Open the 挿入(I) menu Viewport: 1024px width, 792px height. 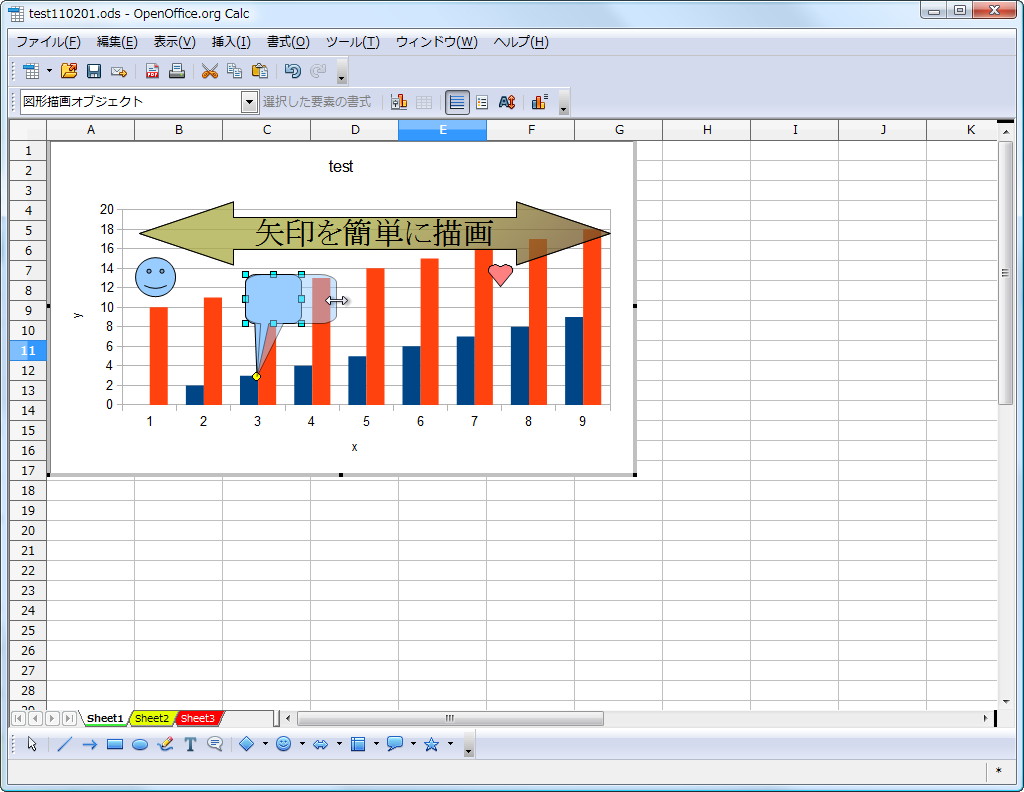tap(231, 42)
